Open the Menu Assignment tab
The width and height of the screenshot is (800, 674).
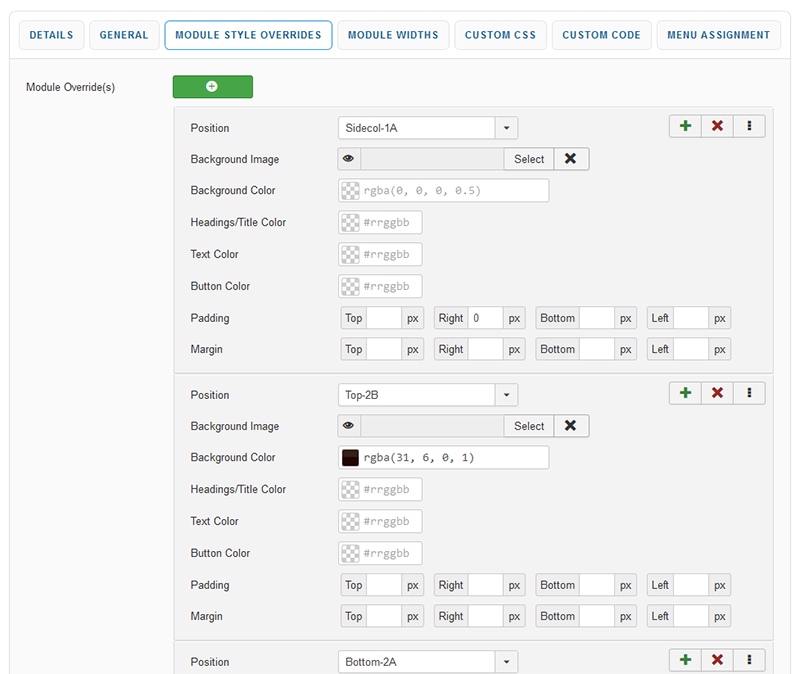pos(718,35)
